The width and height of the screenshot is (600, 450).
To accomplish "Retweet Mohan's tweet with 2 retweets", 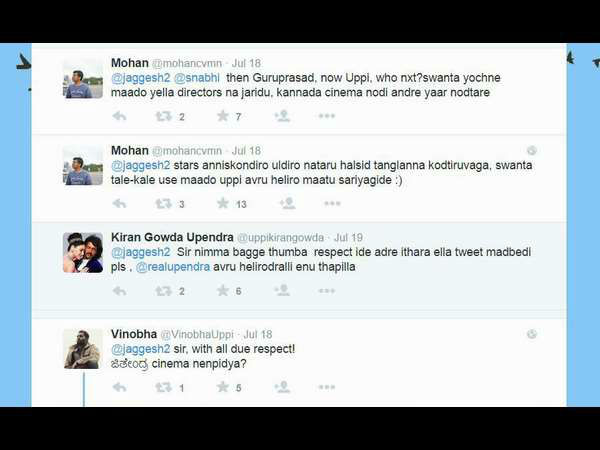I will (163, 116).
